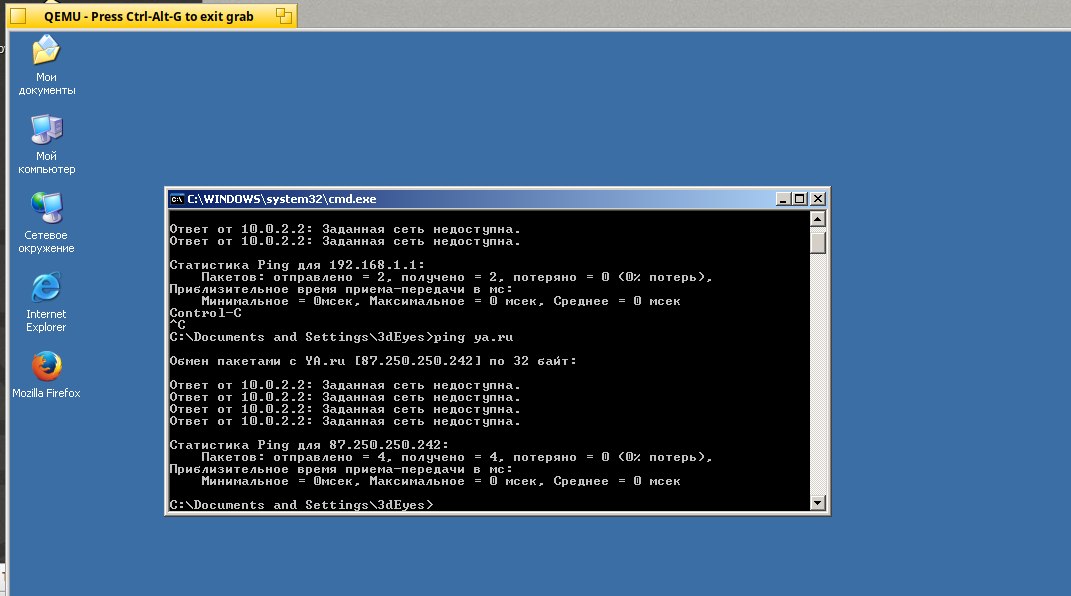1071x596 pixels.
Task: Click the cmd vertical scrollbar thumb
Action: [818, 242]
